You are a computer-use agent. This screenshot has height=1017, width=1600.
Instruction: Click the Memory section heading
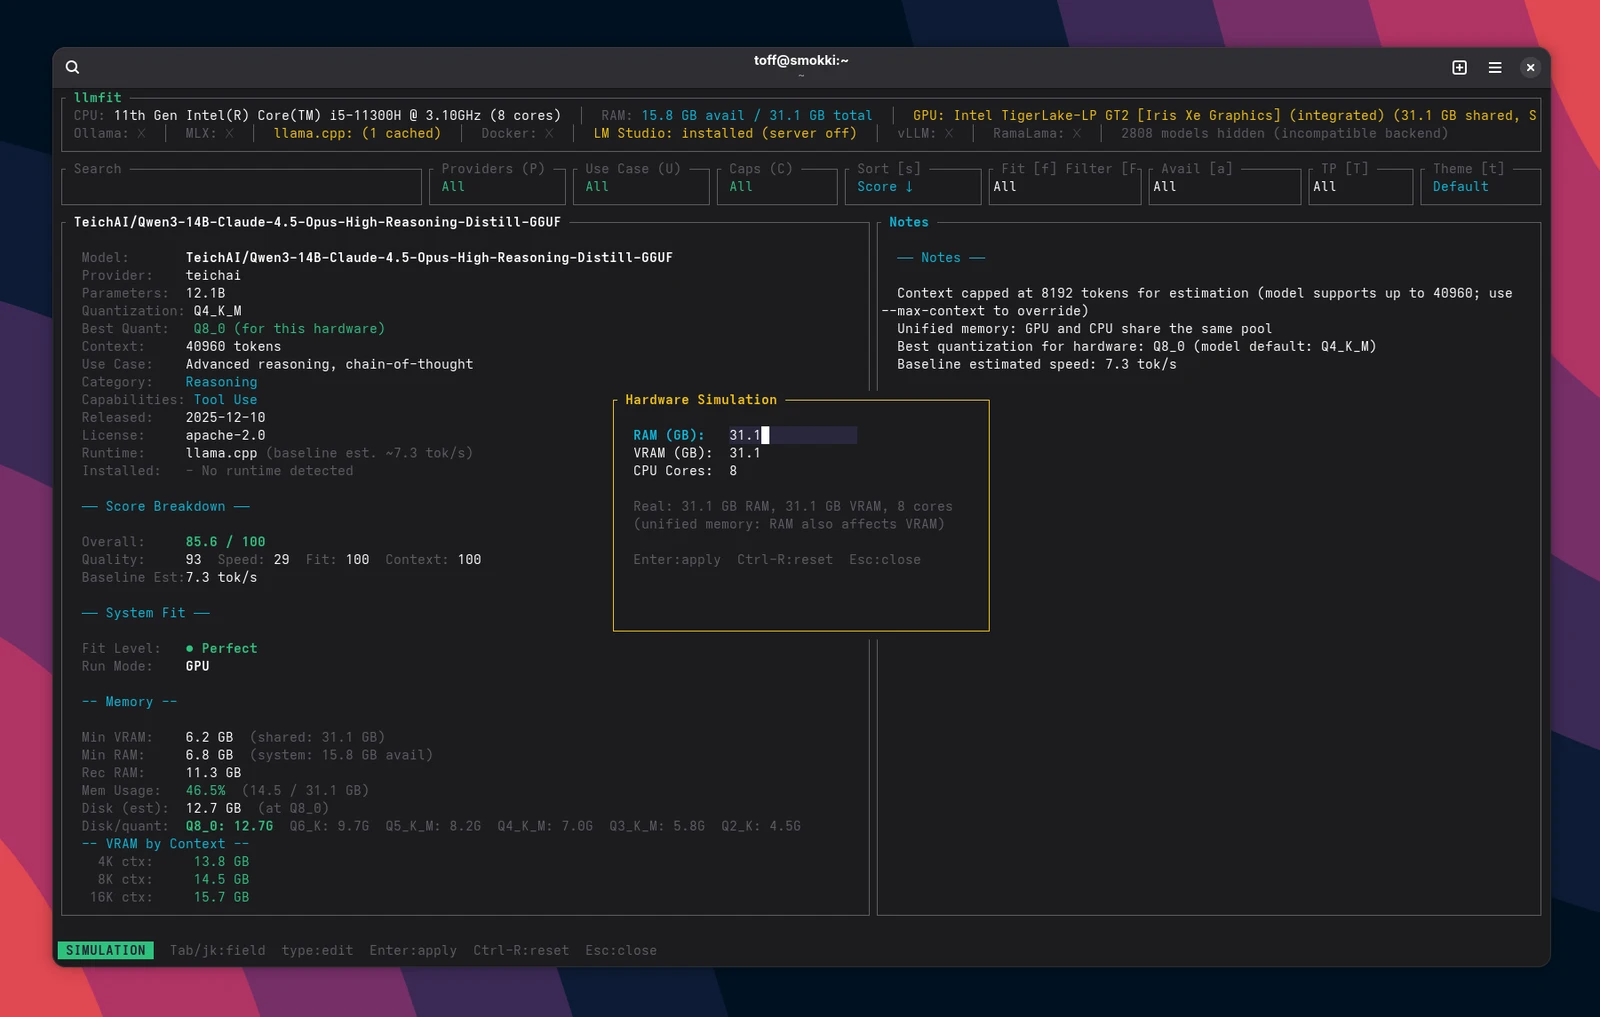129,702
